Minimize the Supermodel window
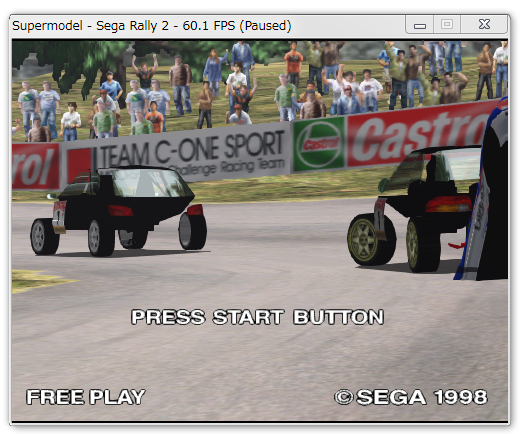This screenshot has width=523, height=434. (x=420, y=25)
